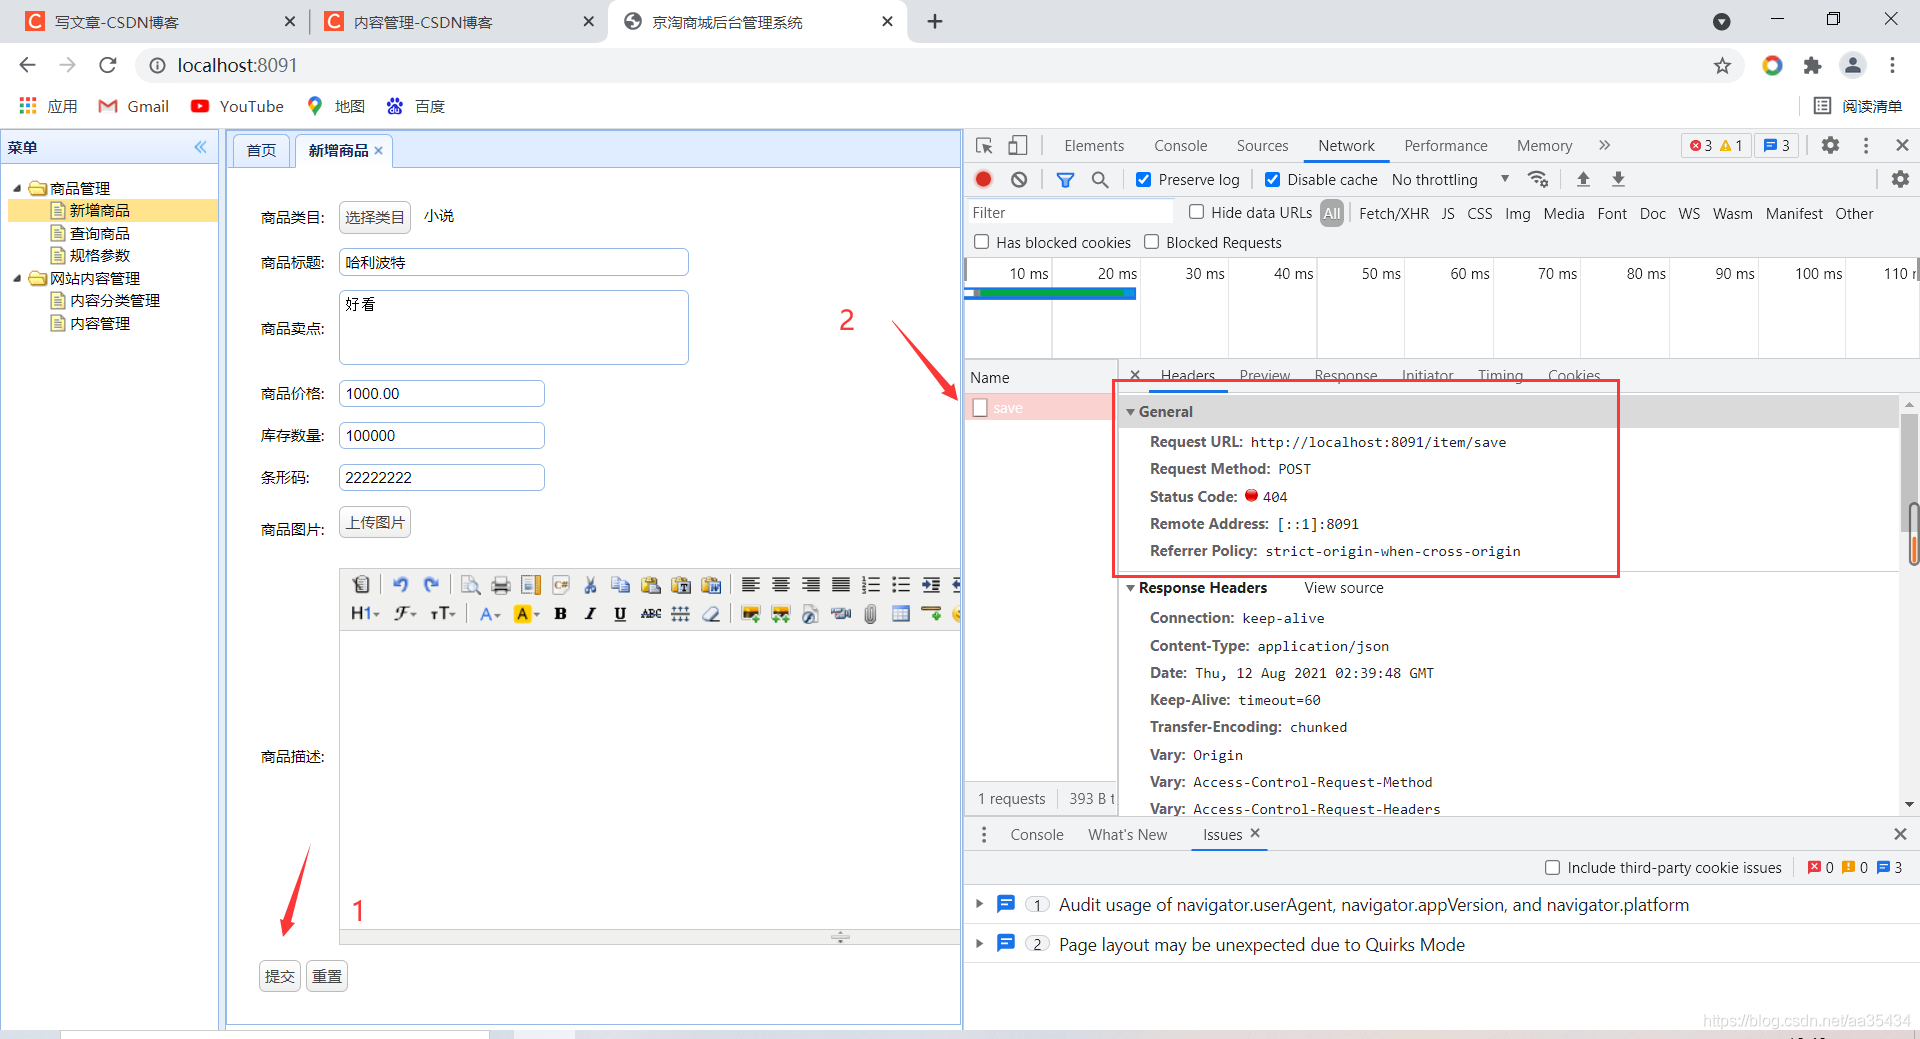Click the import HAR upload arrow icon

[x=1583, y=179]
